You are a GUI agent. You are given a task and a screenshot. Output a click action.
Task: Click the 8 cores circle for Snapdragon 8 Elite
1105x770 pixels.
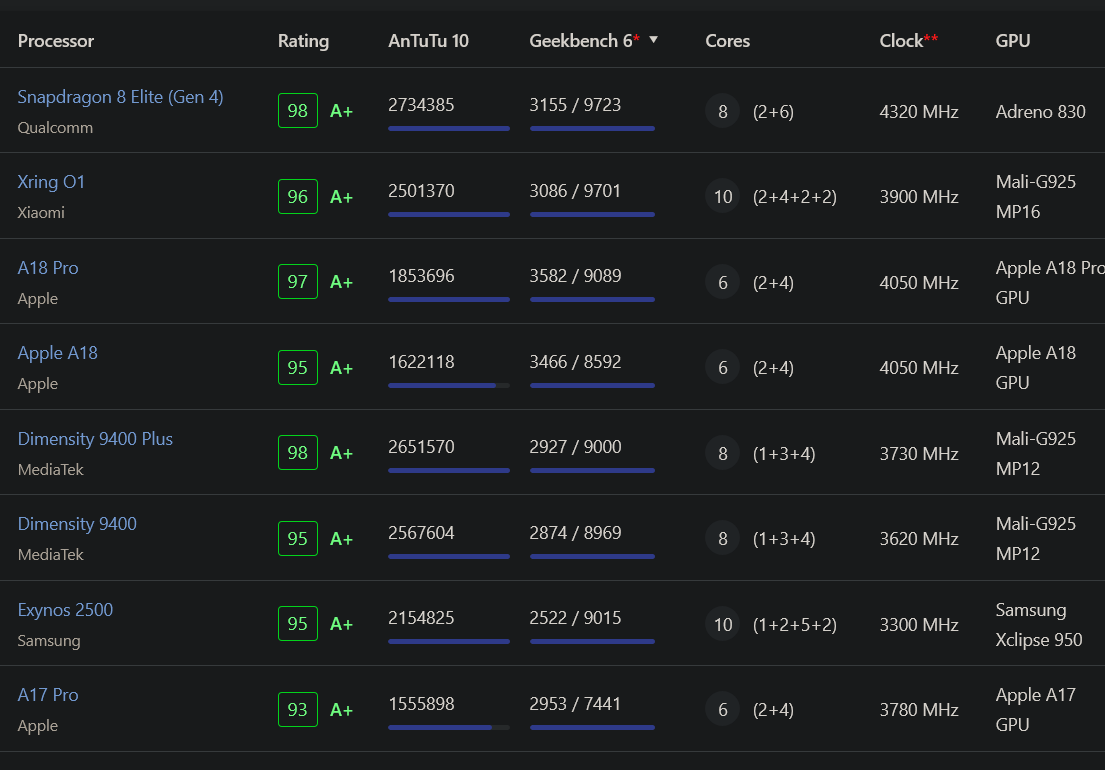click(x=722, y=111)
